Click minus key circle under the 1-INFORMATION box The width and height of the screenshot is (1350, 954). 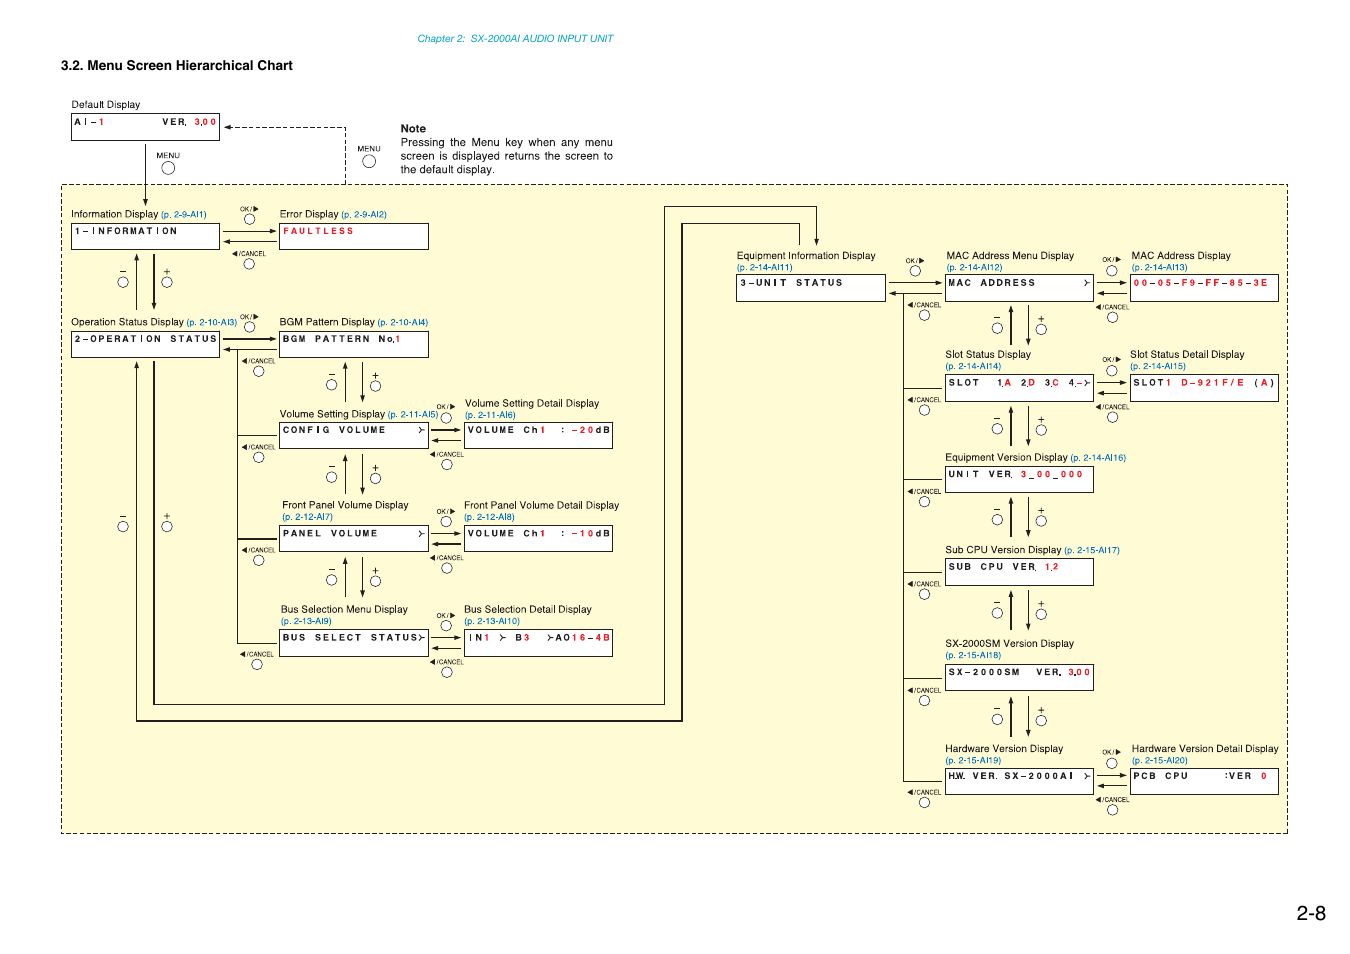[x=123, y=282]
